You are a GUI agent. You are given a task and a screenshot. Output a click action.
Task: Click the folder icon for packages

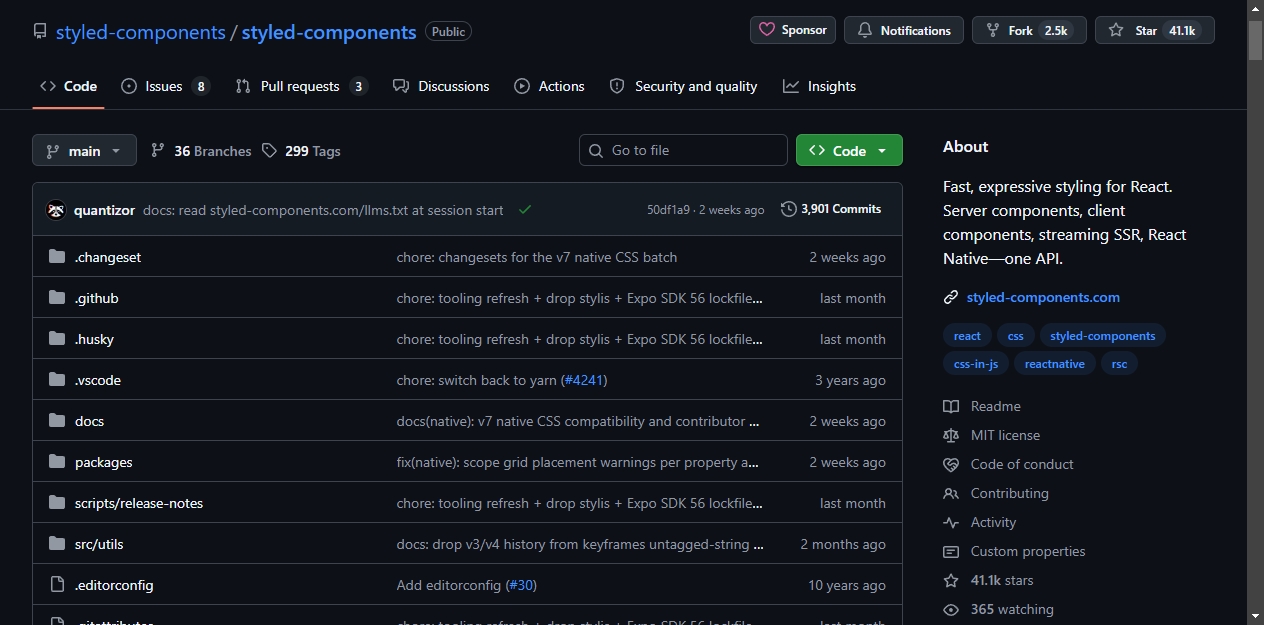click(x=57, y=462)
